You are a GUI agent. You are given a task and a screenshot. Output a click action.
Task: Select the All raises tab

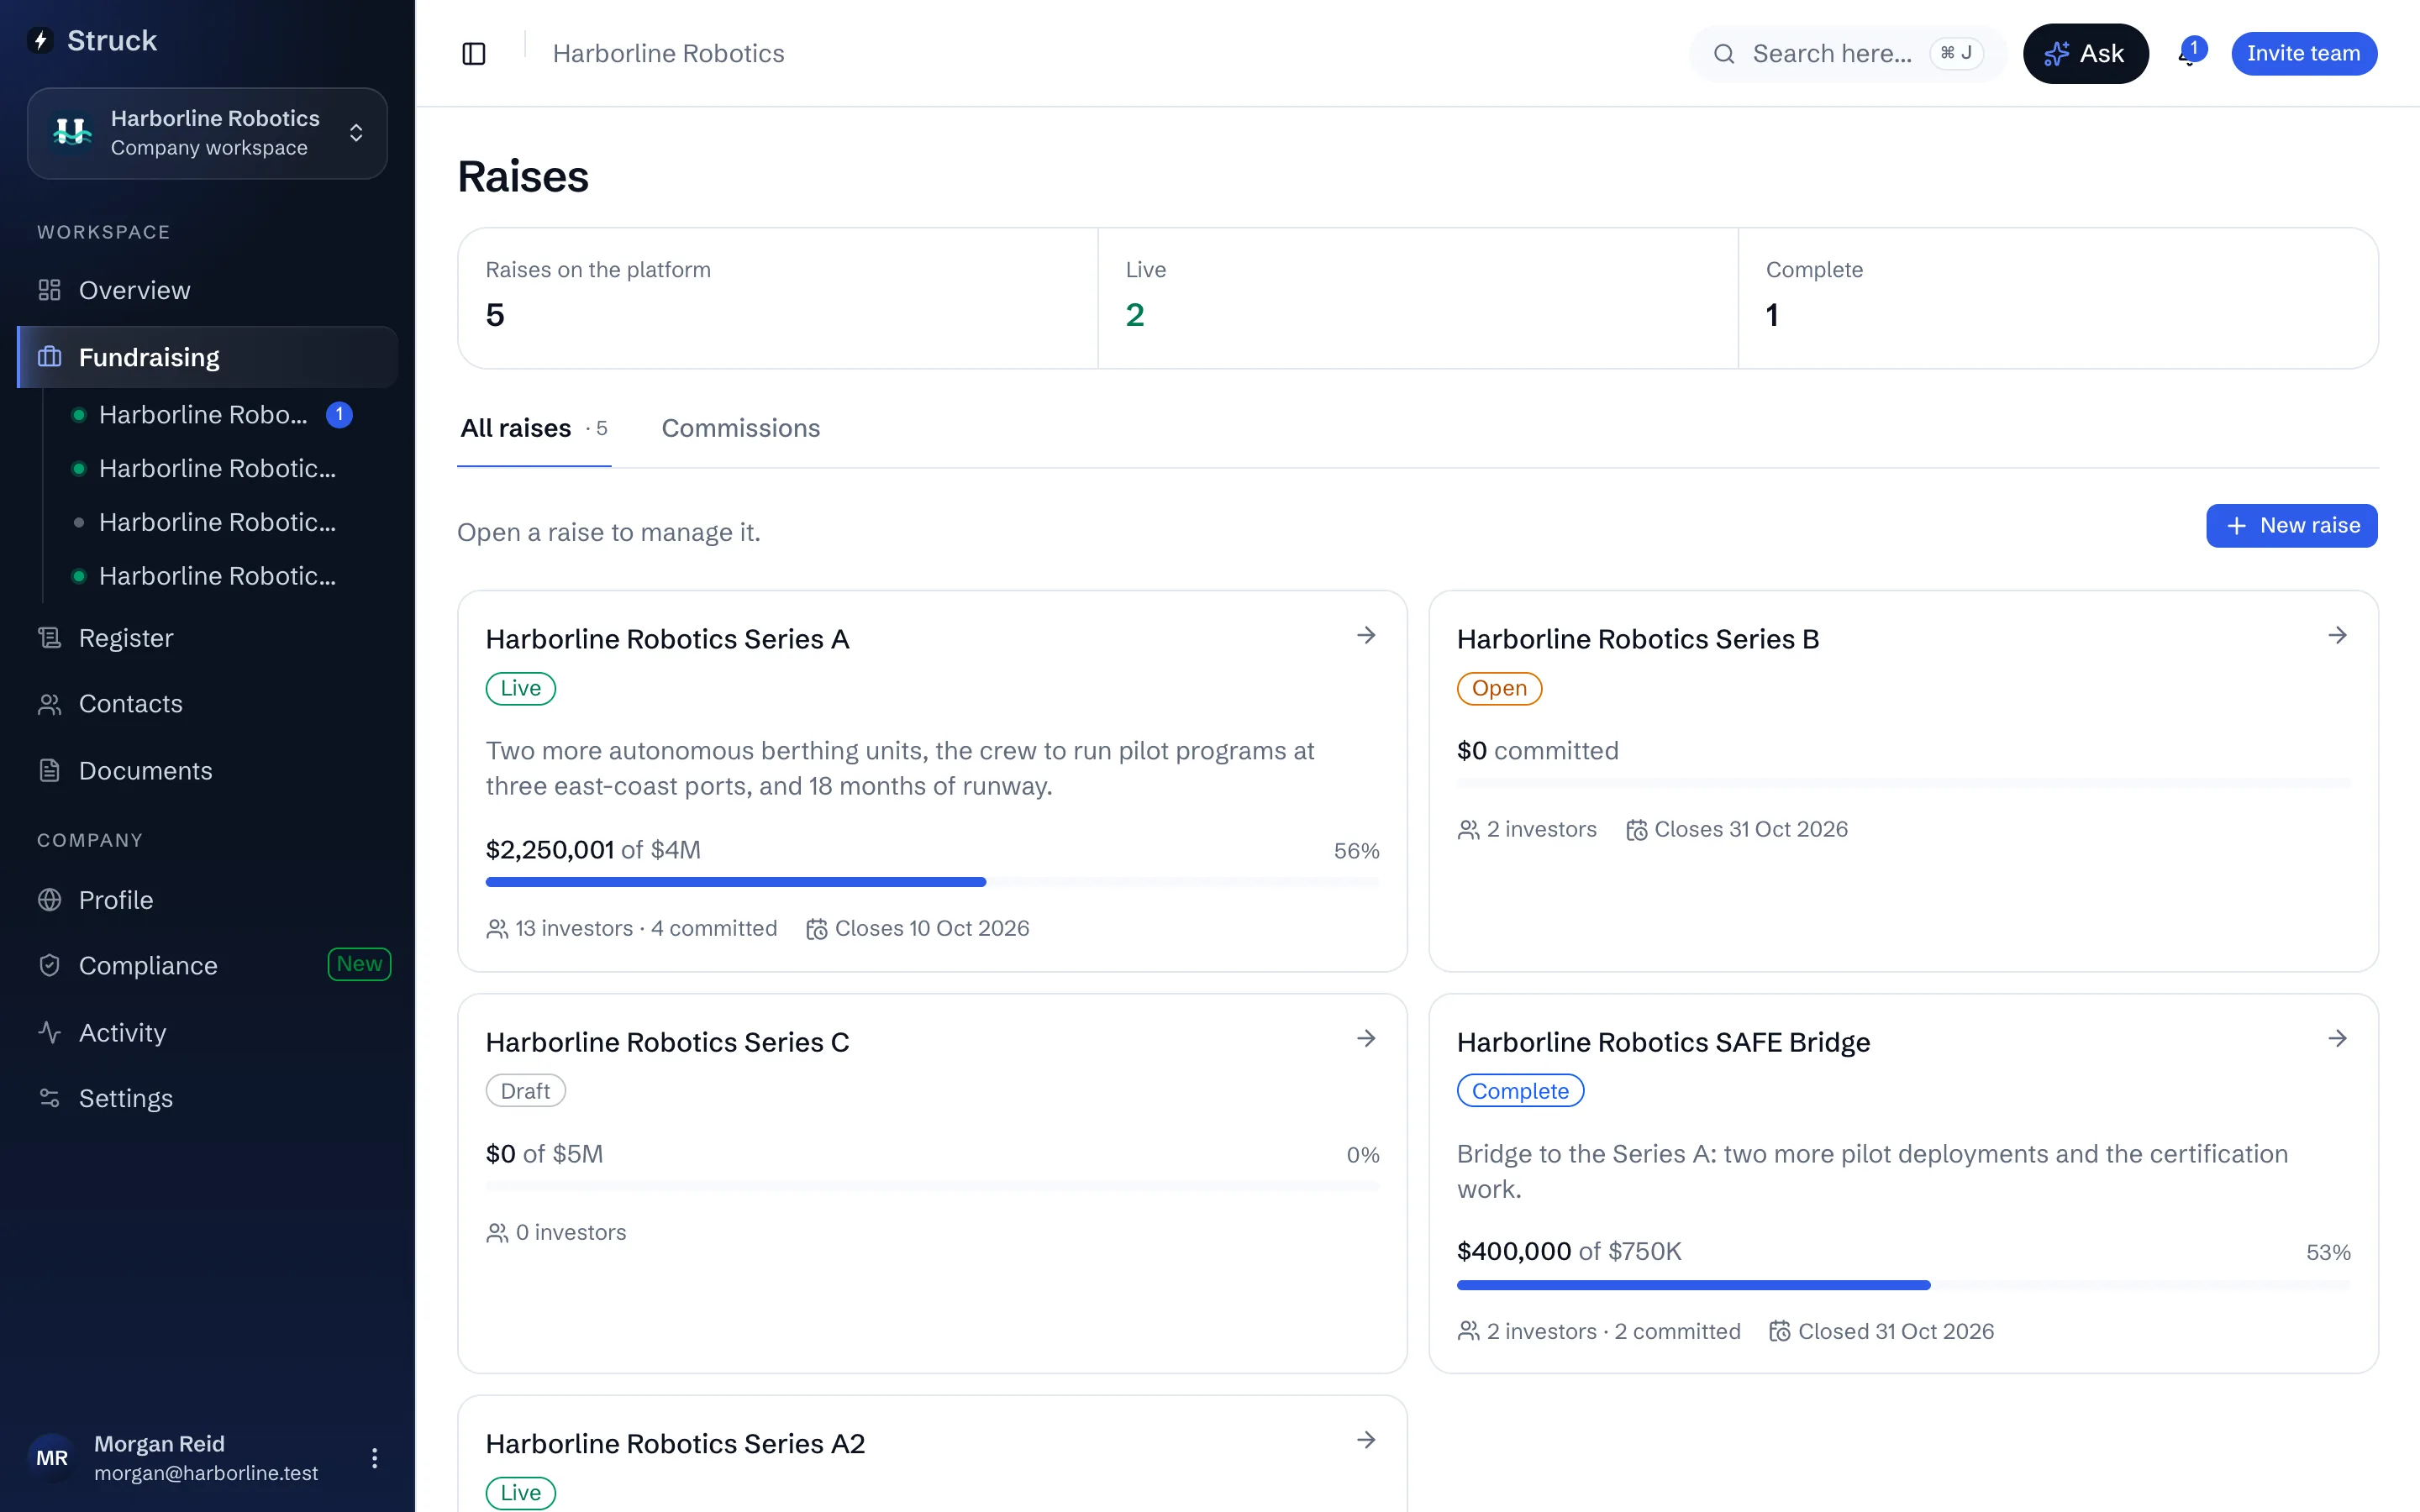pos(534,428)
